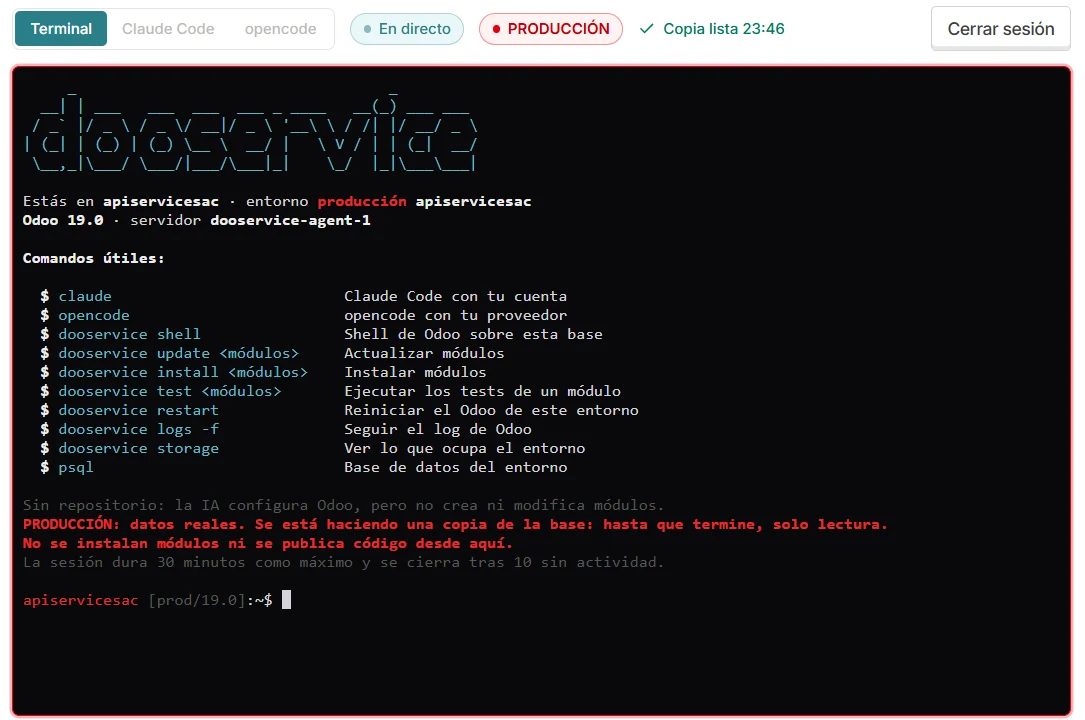This screenshot has height=720, width=1085.
Task: Click the Cerrar sesión button
Action: (1001, 28)
